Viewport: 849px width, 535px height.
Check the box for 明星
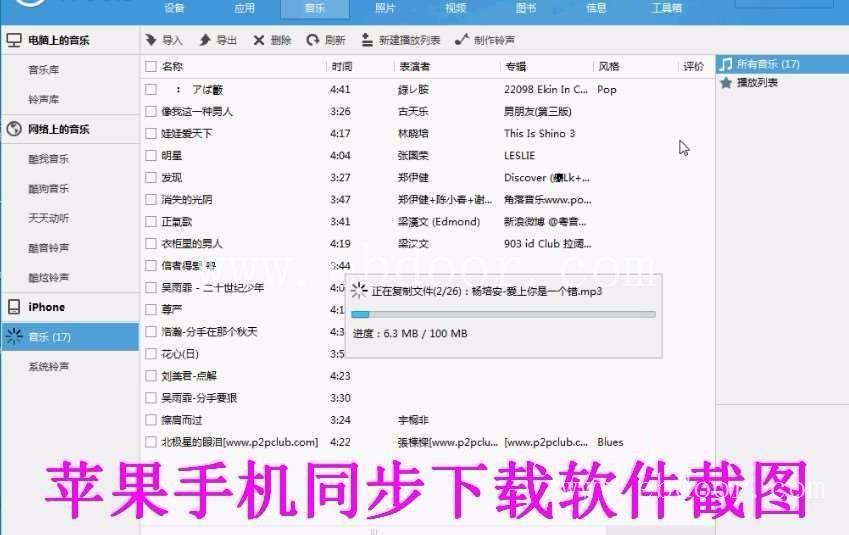tap(151, 155)
